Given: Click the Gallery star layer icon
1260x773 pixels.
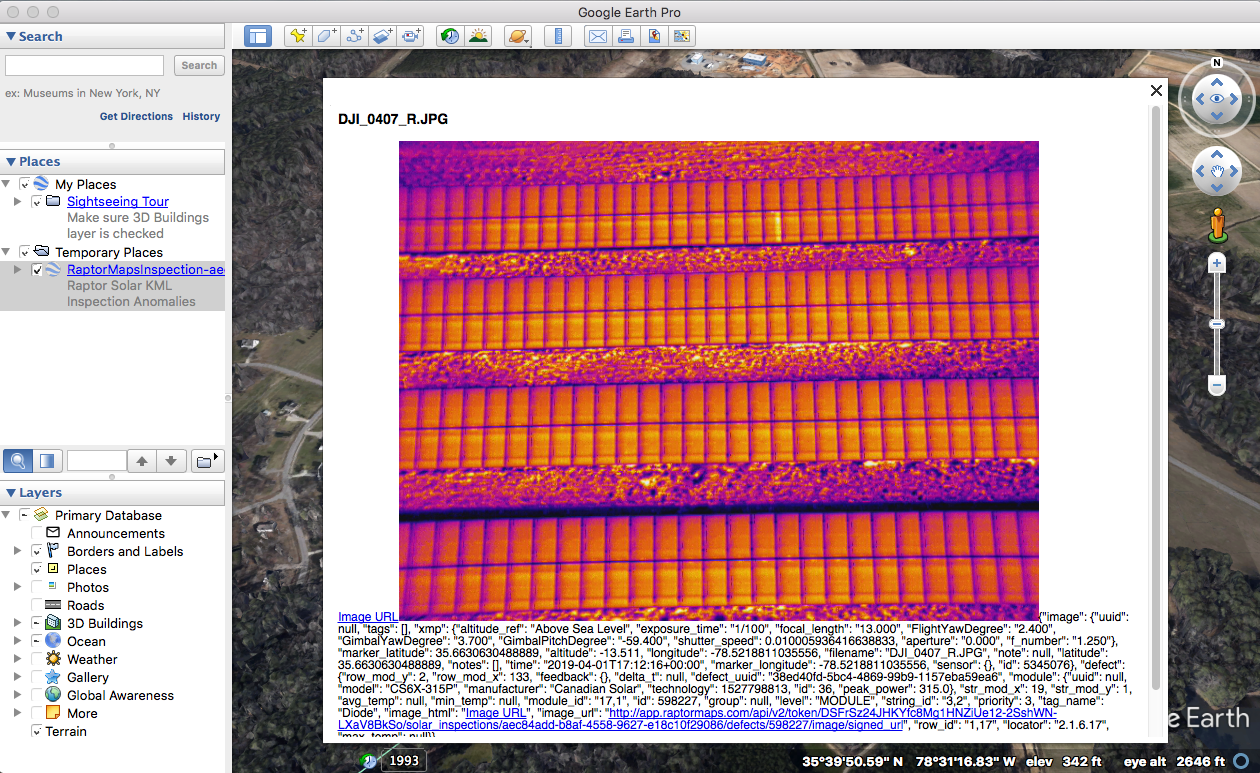Looking at the screenshot, I should (53, 677).
